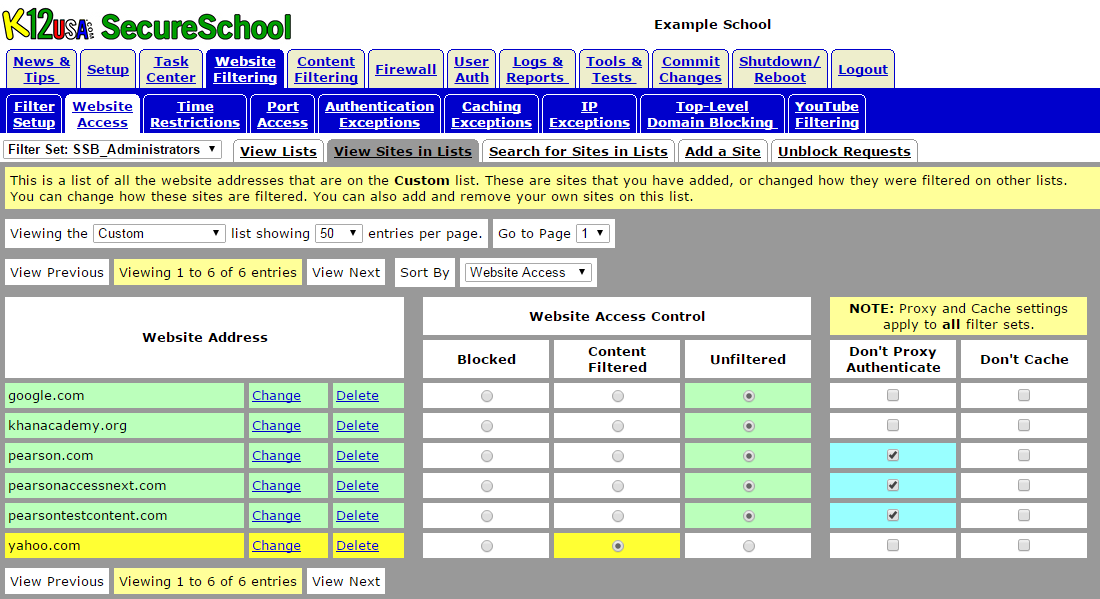Set yahoo.com to Blocked
The height and width of the screenshot is (599, 1100).
tap(486, 546)
